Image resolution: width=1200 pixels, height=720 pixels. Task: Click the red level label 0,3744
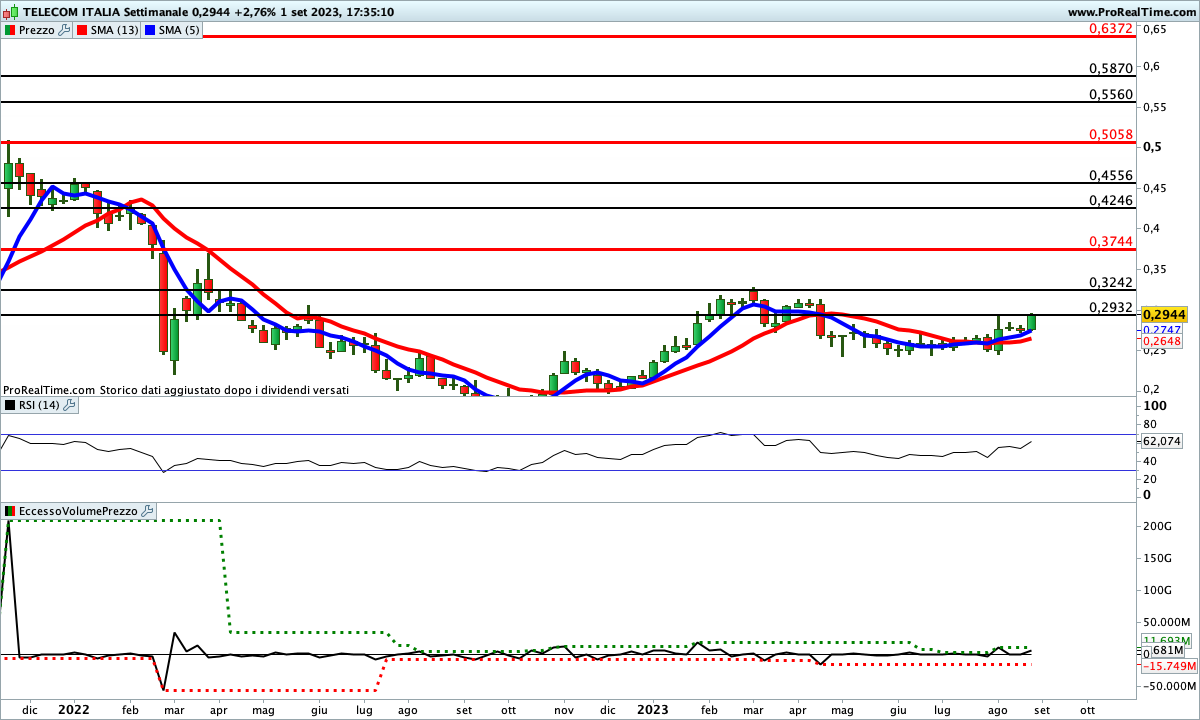click(1110, 242)
